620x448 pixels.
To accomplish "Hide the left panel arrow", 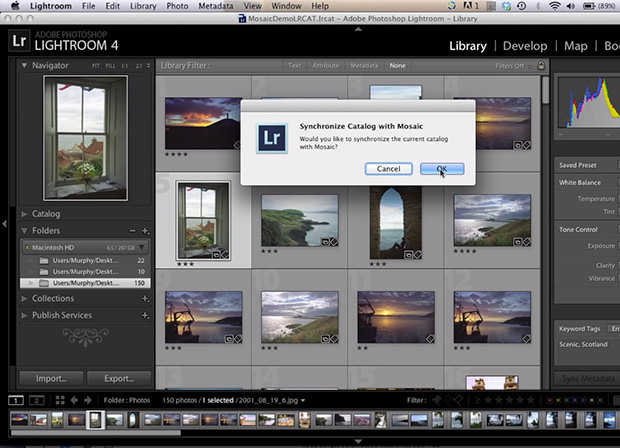I will pyautogui.click(x=4, y=224).
